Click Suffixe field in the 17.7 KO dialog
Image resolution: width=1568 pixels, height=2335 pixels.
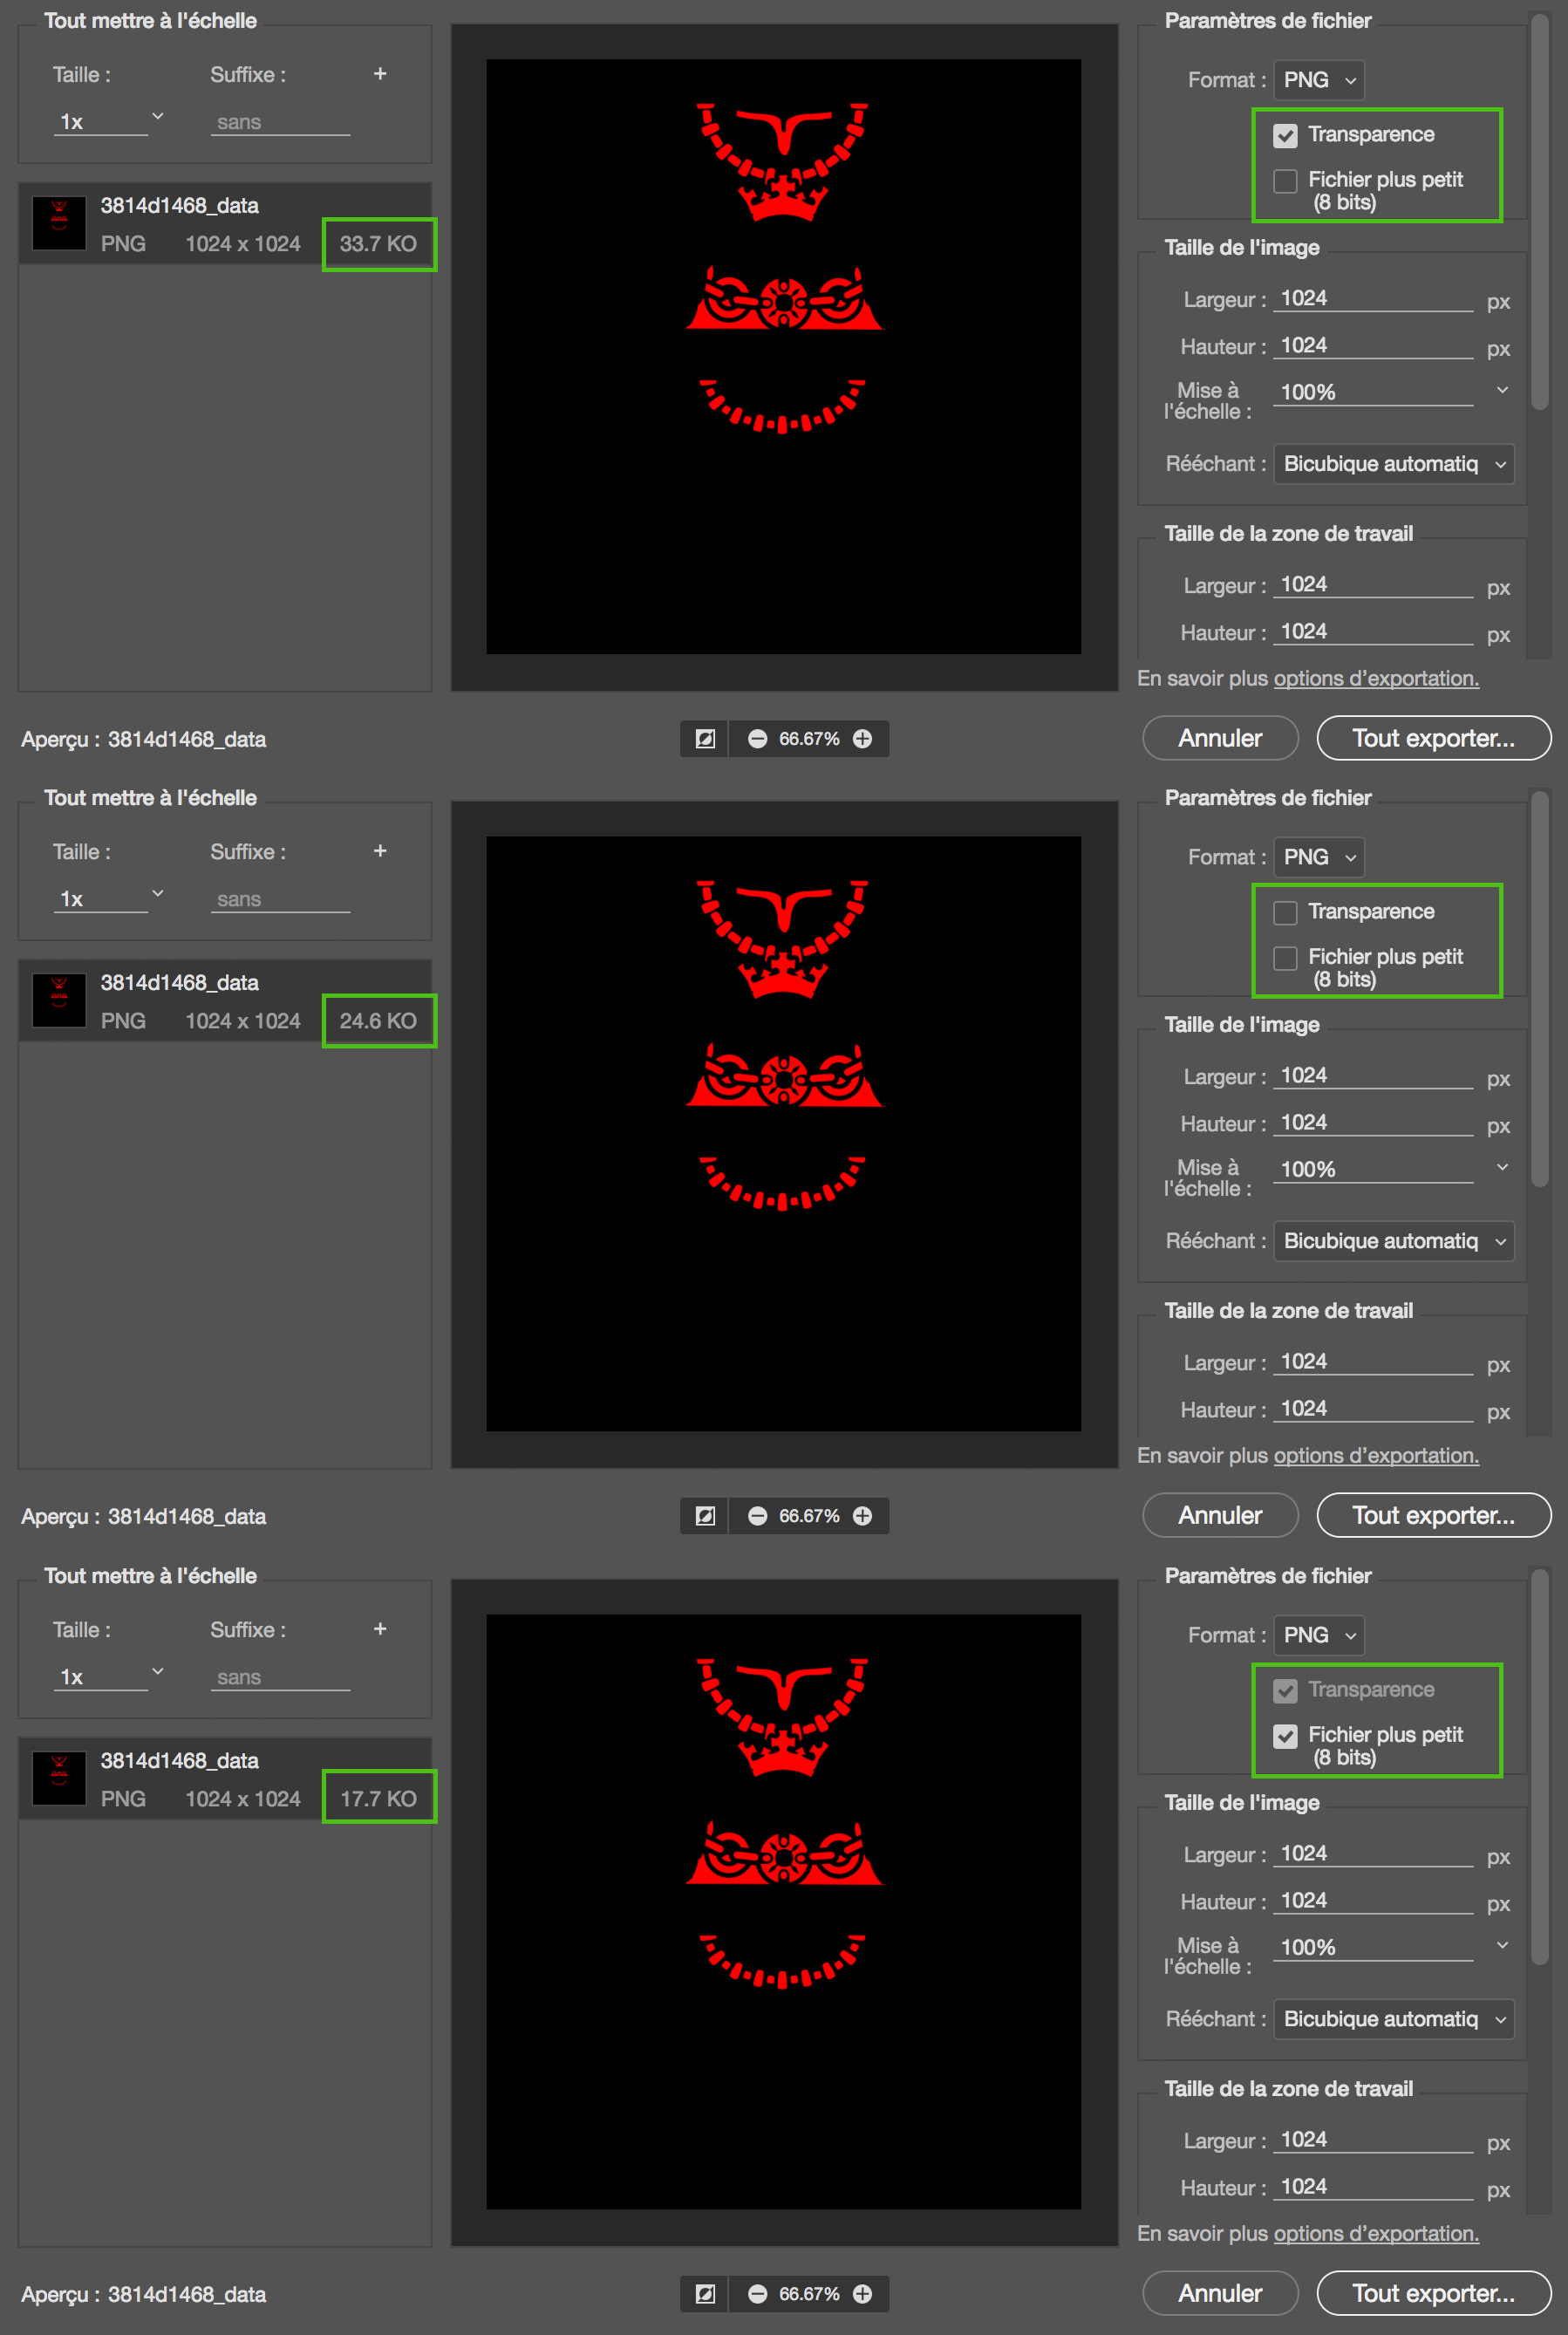281,1677
